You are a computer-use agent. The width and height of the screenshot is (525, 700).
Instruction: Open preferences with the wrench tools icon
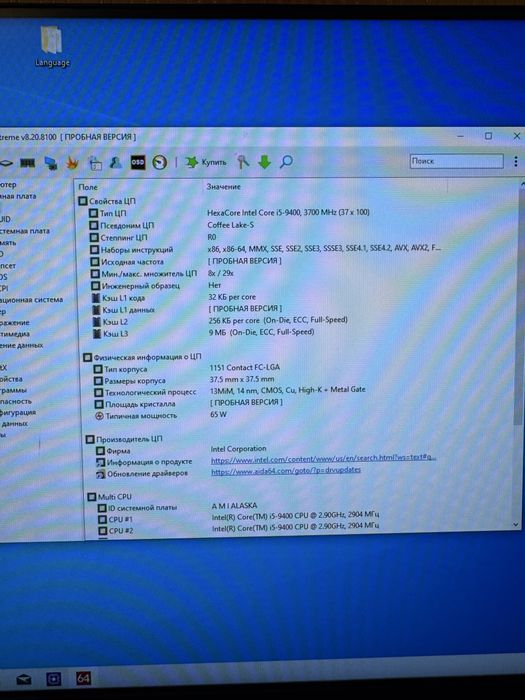243,162
